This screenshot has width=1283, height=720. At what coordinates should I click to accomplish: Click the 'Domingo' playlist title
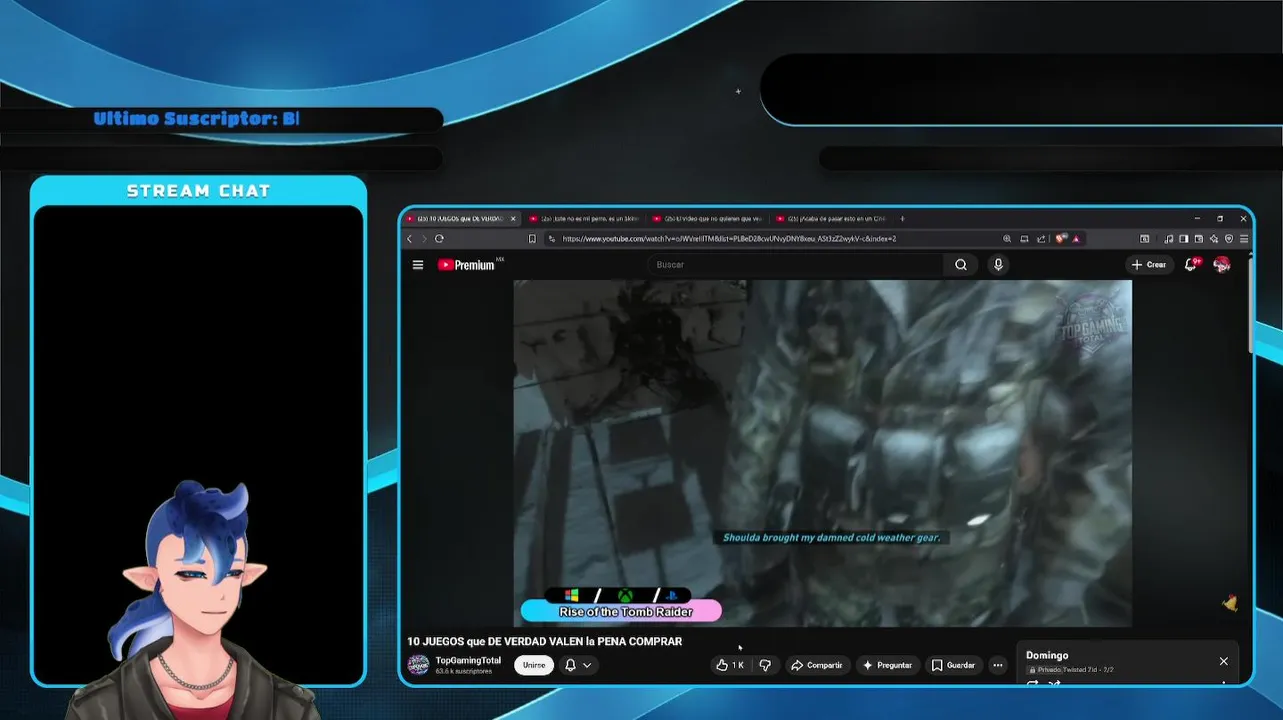[1047, 656]
